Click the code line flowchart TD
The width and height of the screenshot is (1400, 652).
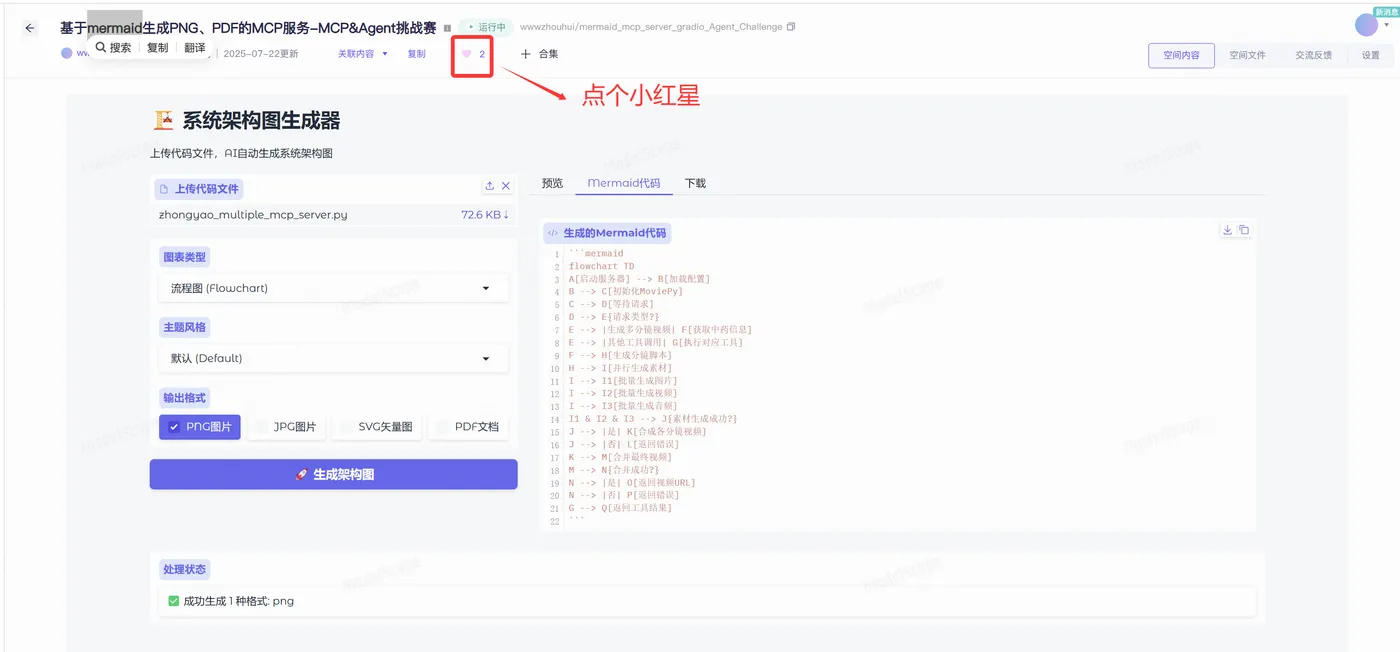[601, 266]
